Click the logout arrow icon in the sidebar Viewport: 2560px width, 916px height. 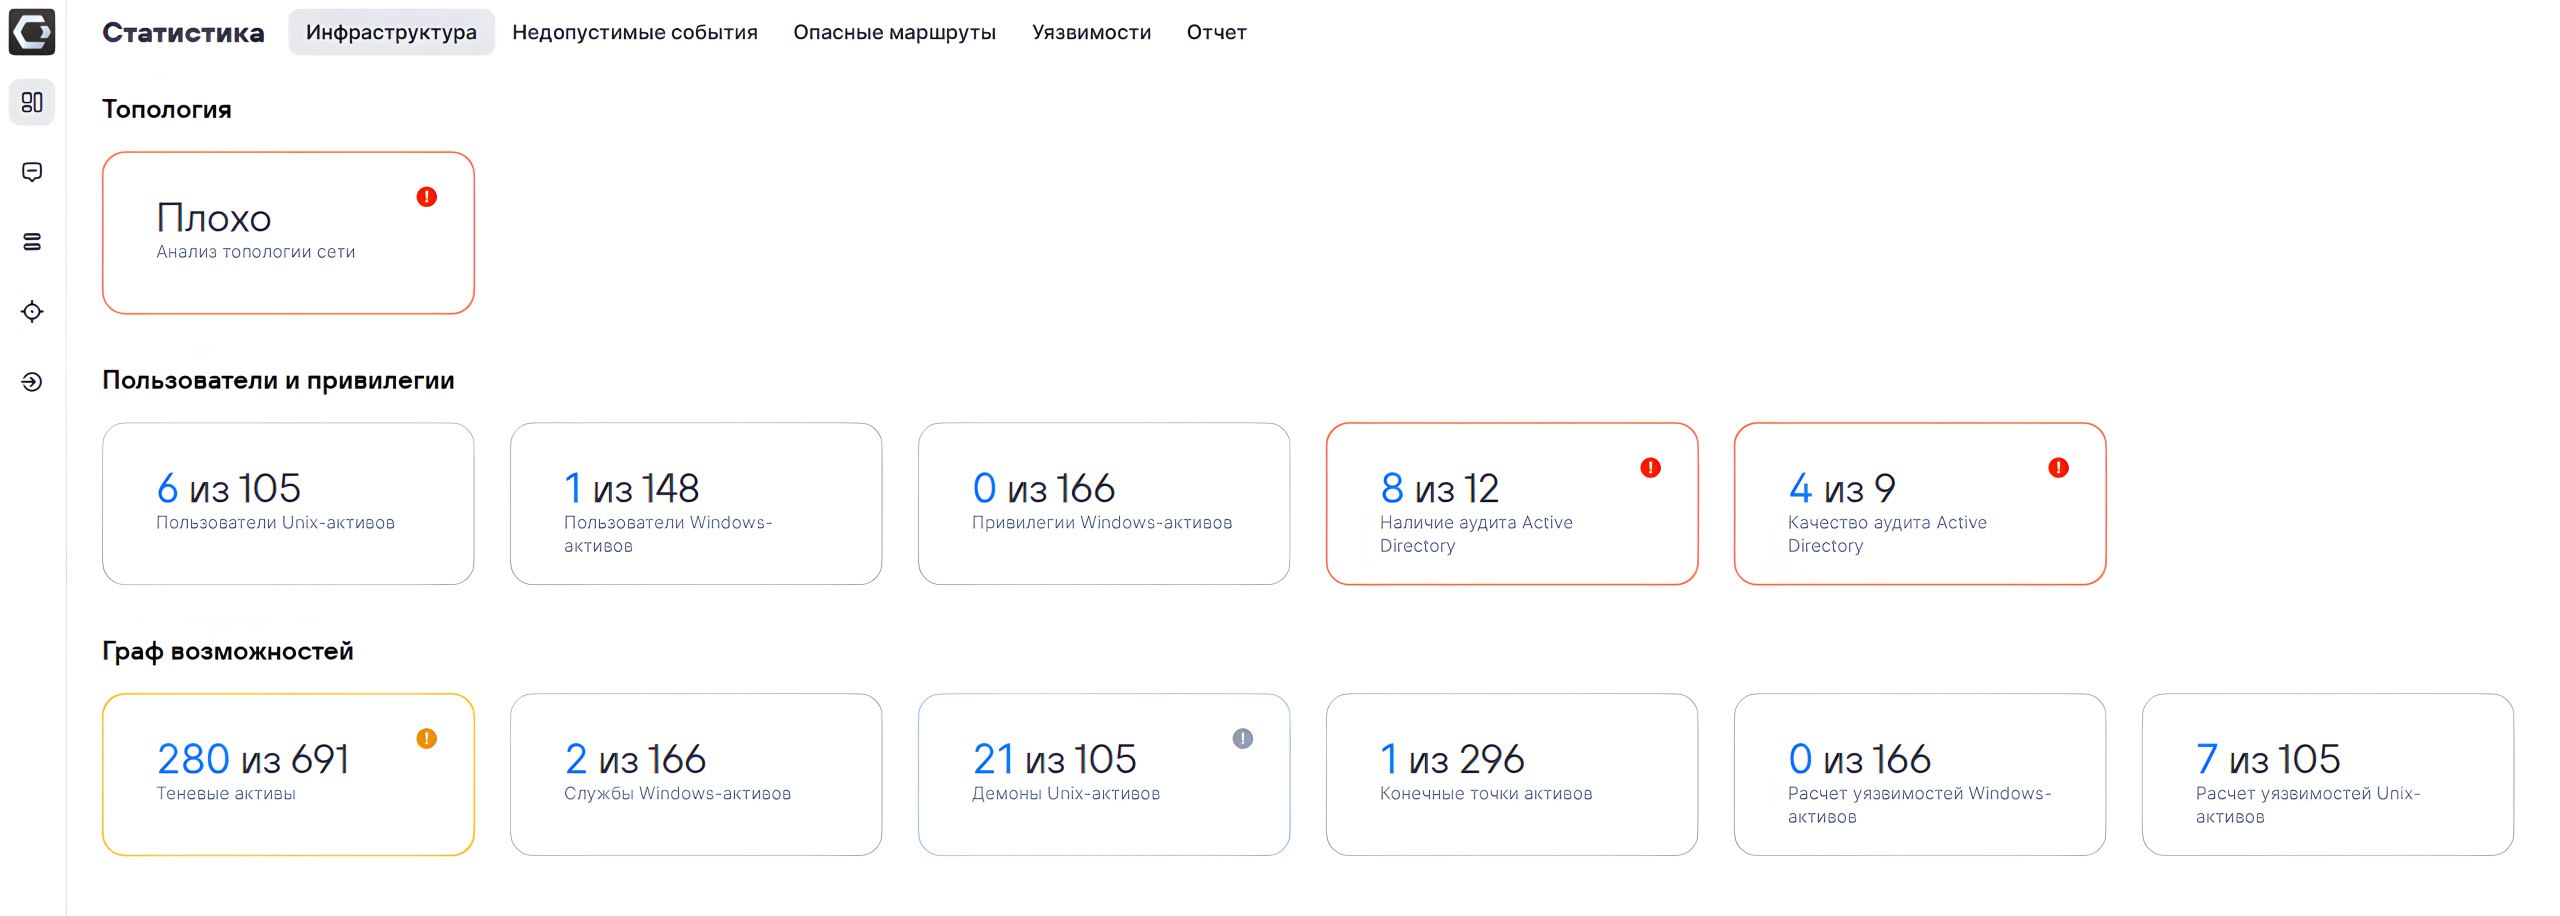32,382
